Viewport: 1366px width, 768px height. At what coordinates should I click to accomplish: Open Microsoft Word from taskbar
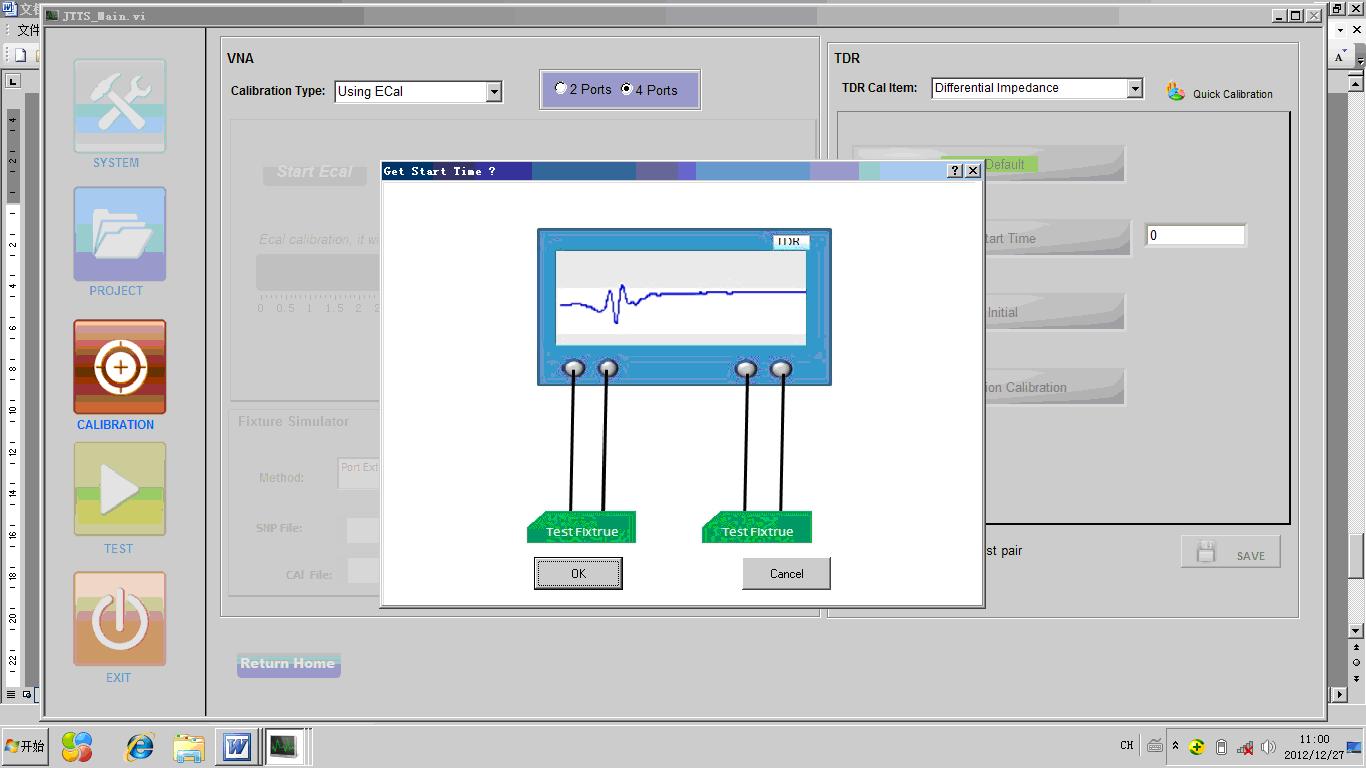237,747
